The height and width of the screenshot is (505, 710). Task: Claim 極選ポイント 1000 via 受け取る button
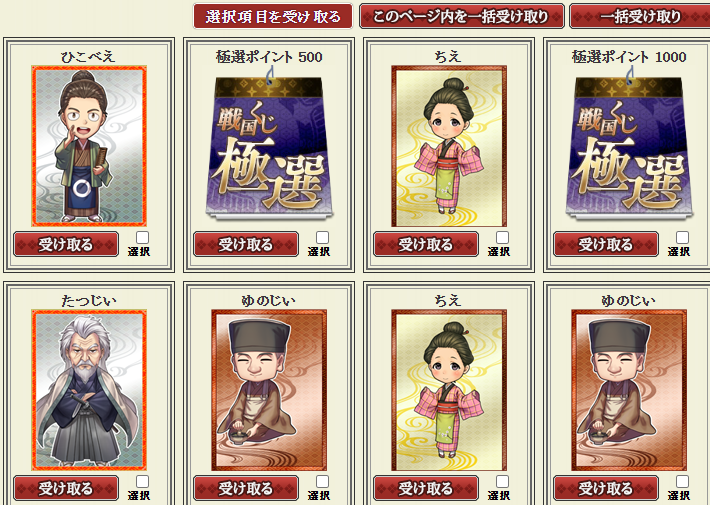pos(606,245)
